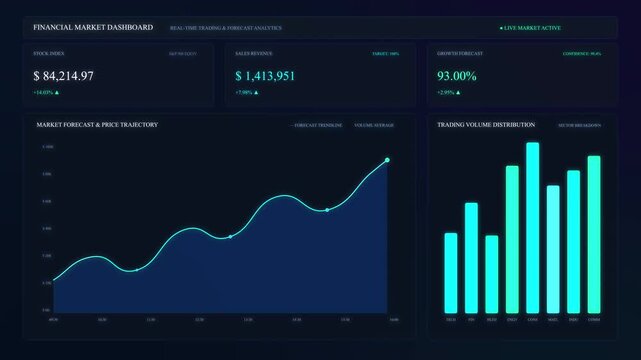
Task: Click the Growth Forecast card label
Action: coord(460,54)
